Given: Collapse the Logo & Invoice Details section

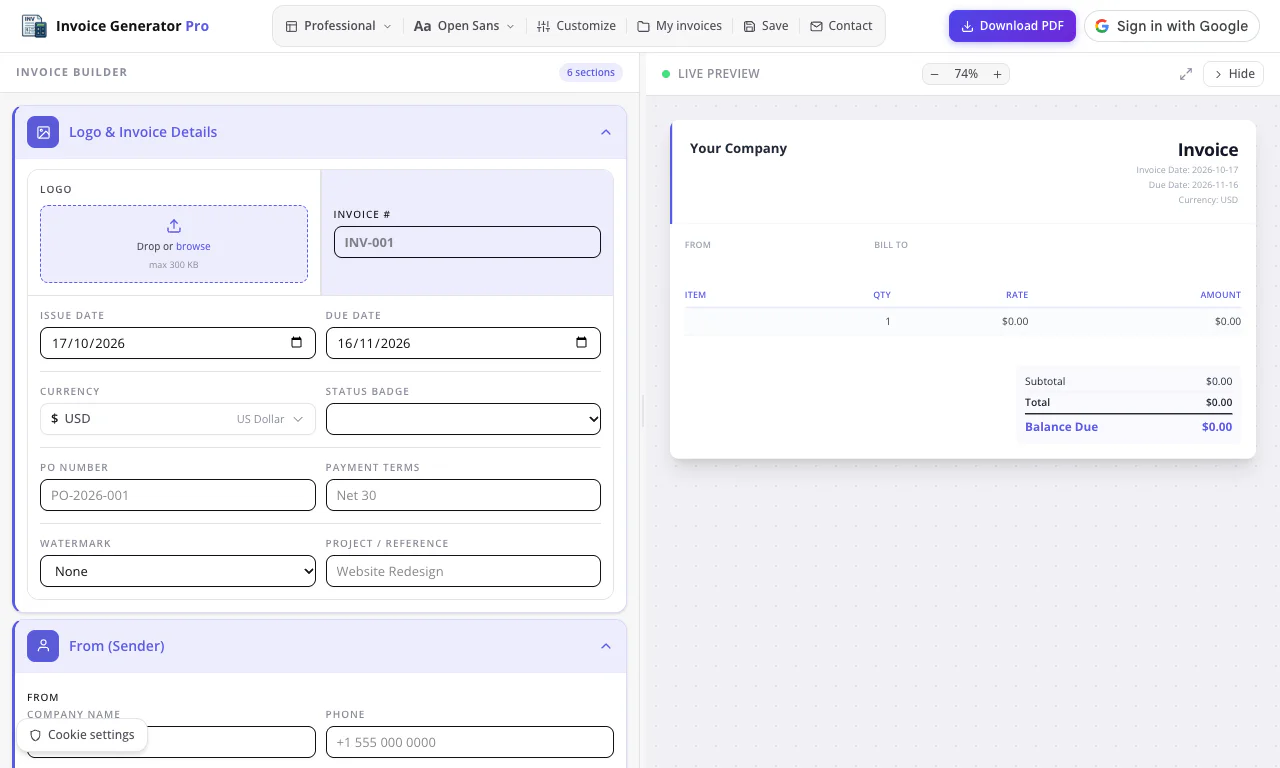Looking at the screenshot, I should click(606, 132).
